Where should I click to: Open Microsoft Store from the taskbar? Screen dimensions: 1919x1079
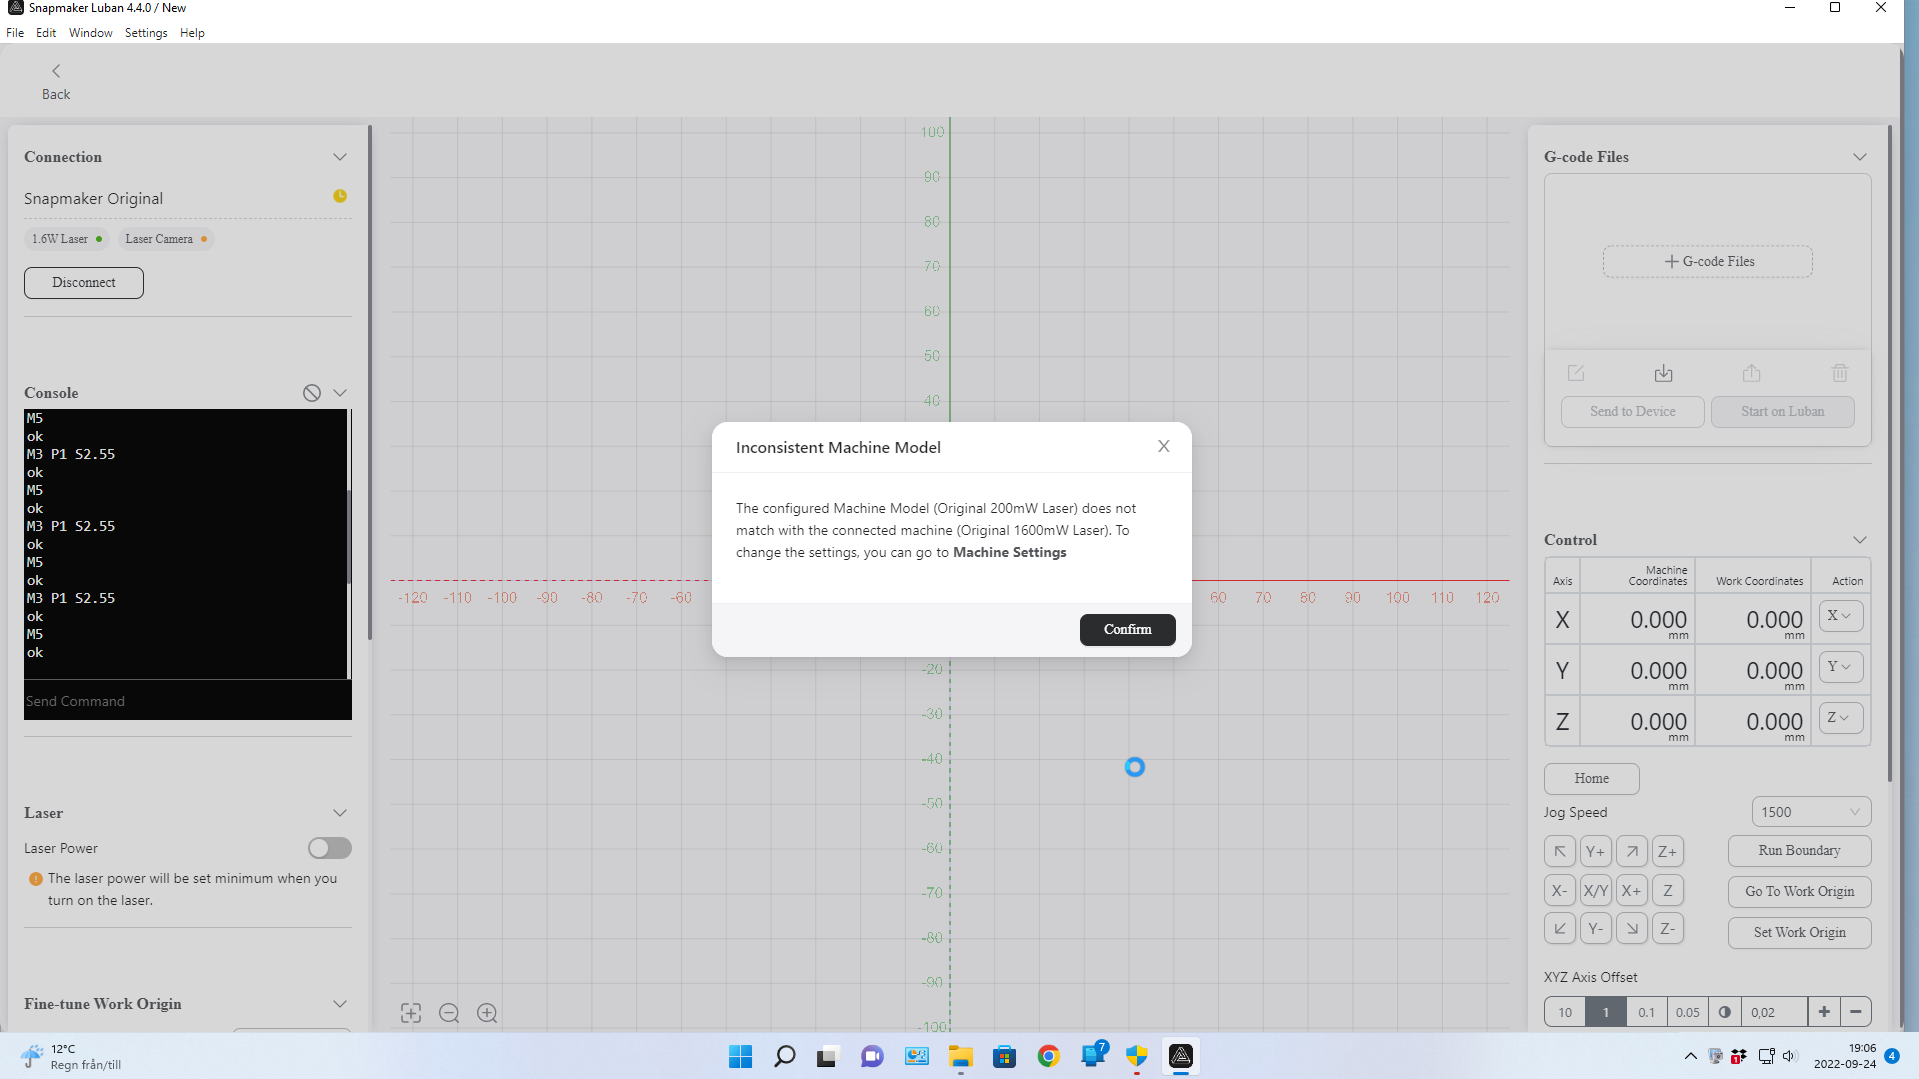[1004, 1056]
